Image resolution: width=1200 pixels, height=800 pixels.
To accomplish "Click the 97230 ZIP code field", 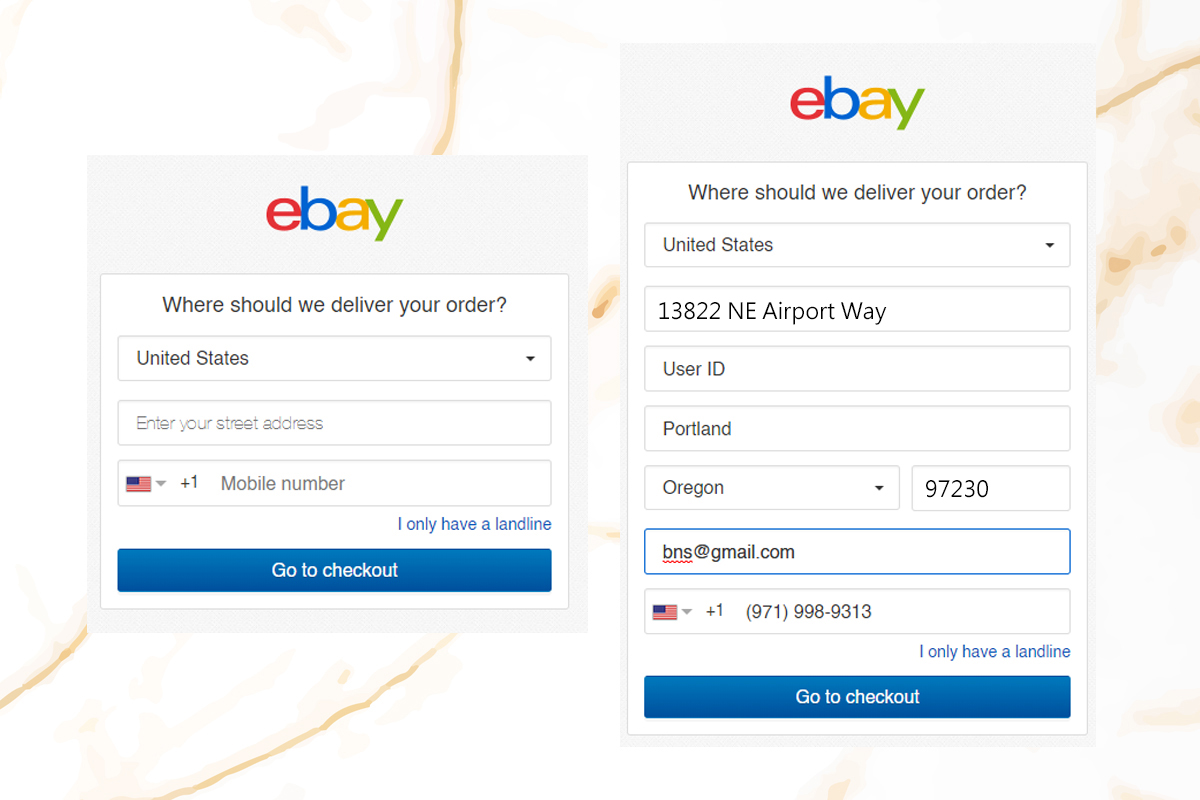I will coord(990,489).
